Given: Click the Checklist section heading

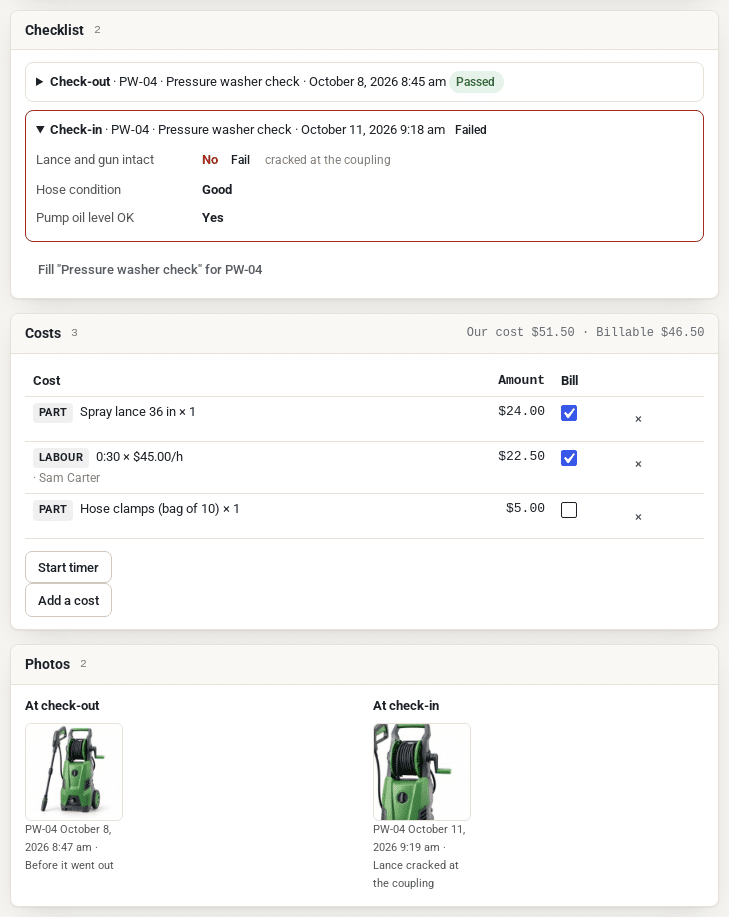Looking at the screenshot, I should (x=54, y=30).
